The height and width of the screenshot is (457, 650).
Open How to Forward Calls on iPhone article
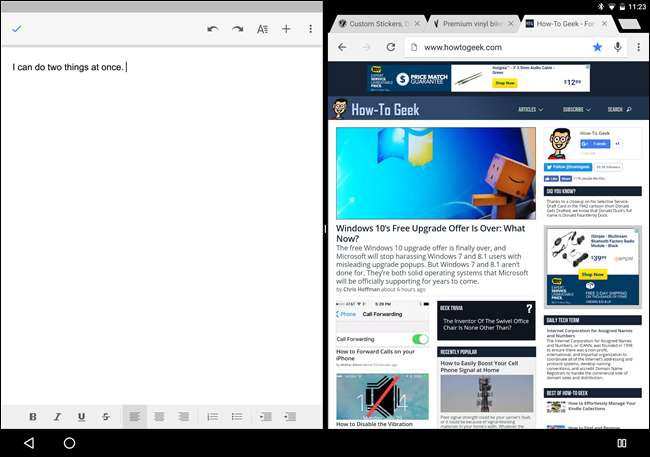(x=375, y=355)
